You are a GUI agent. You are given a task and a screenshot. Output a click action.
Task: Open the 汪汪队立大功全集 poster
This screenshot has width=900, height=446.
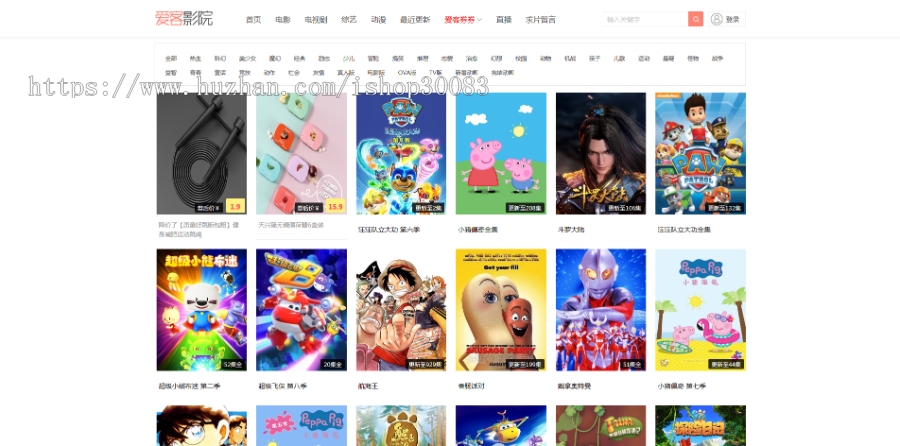tap(700, 154)
